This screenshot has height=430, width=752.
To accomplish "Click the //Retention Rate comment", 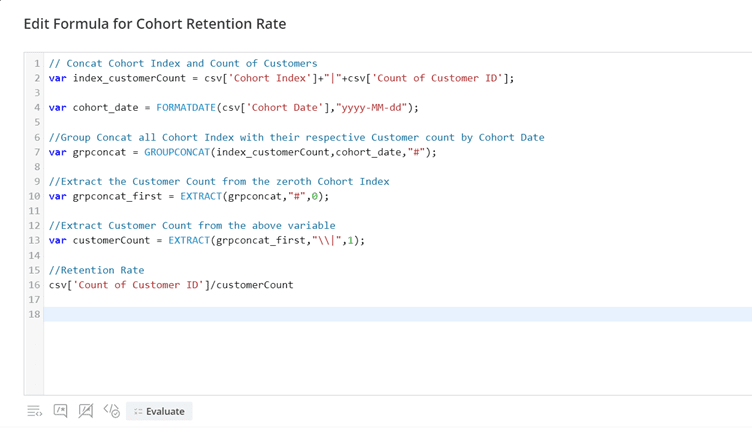I will 96,270.
